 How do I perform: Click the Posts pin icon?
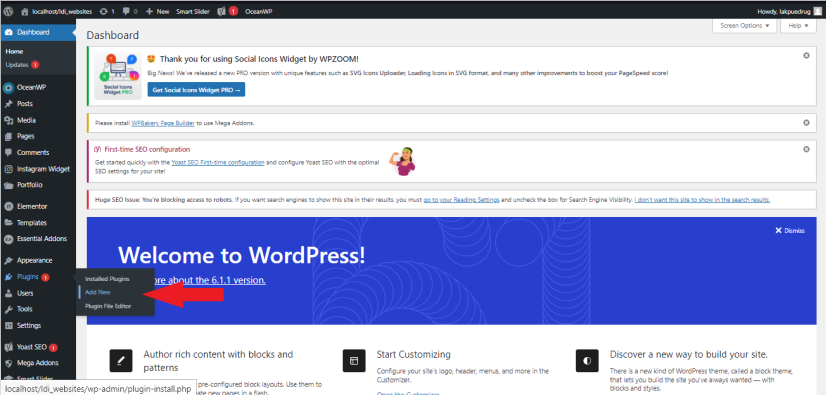(x=8, y=104)
